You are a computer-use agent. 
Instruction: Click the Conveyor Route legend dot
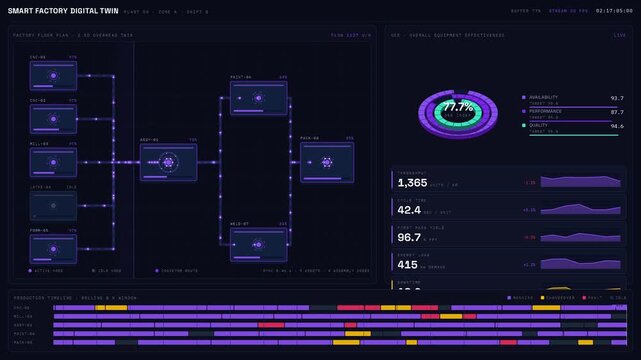[157, 271]
